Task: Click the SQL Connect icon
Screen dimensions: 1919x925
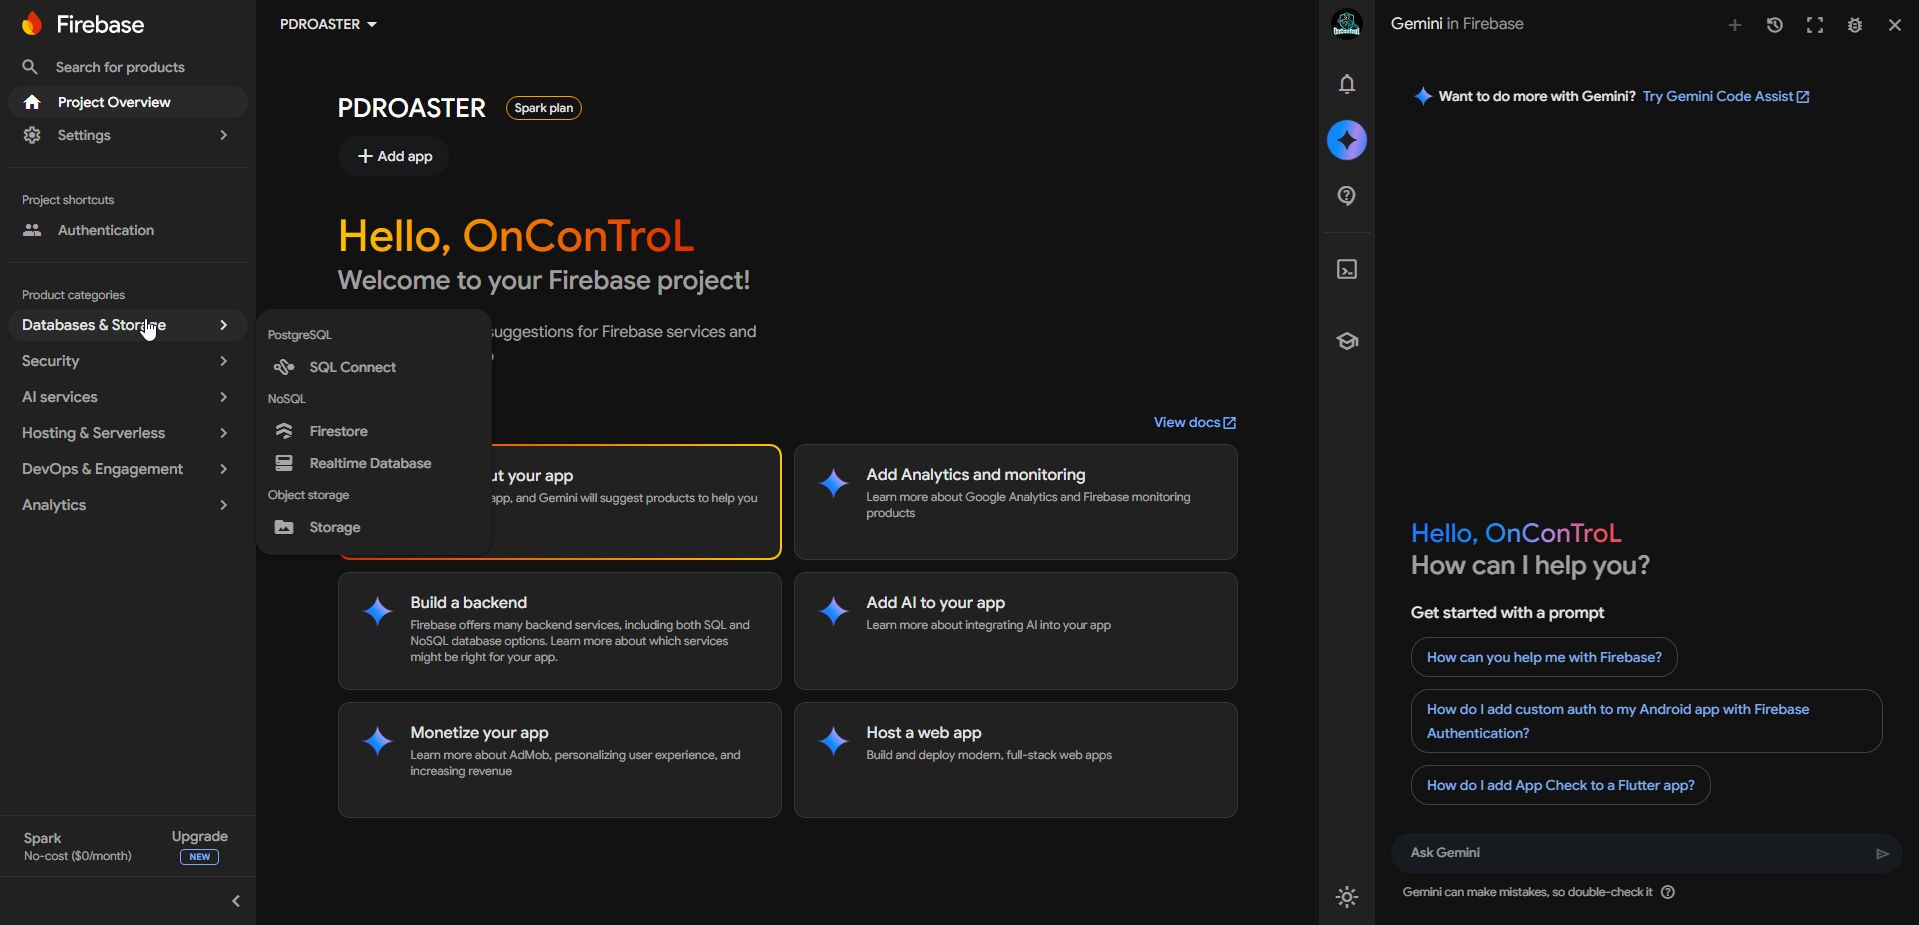Action: (284, 367)
